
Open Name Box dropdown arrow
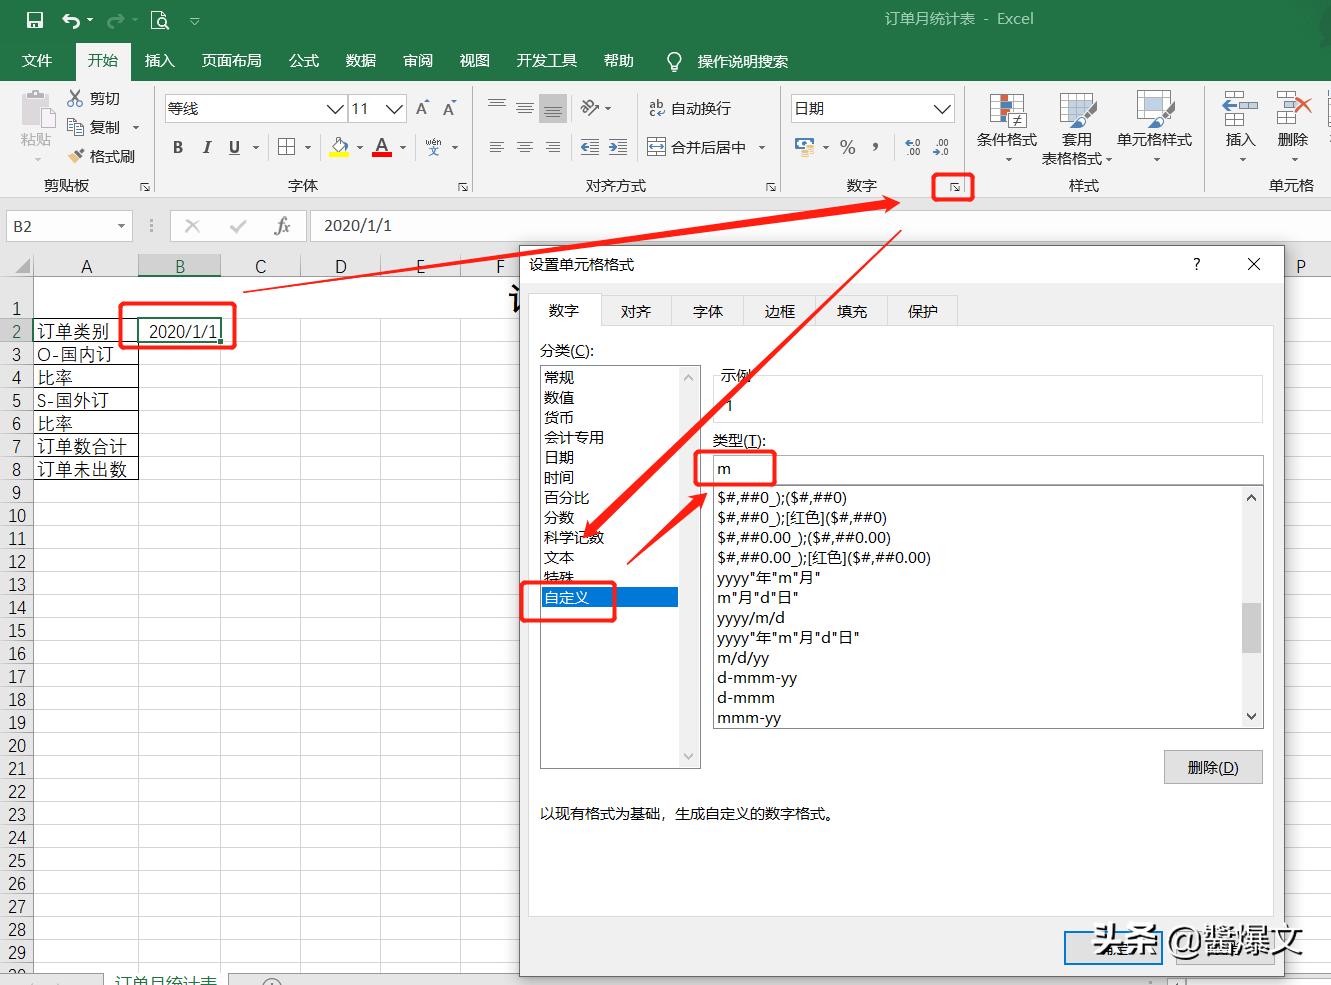pos(121,226)
